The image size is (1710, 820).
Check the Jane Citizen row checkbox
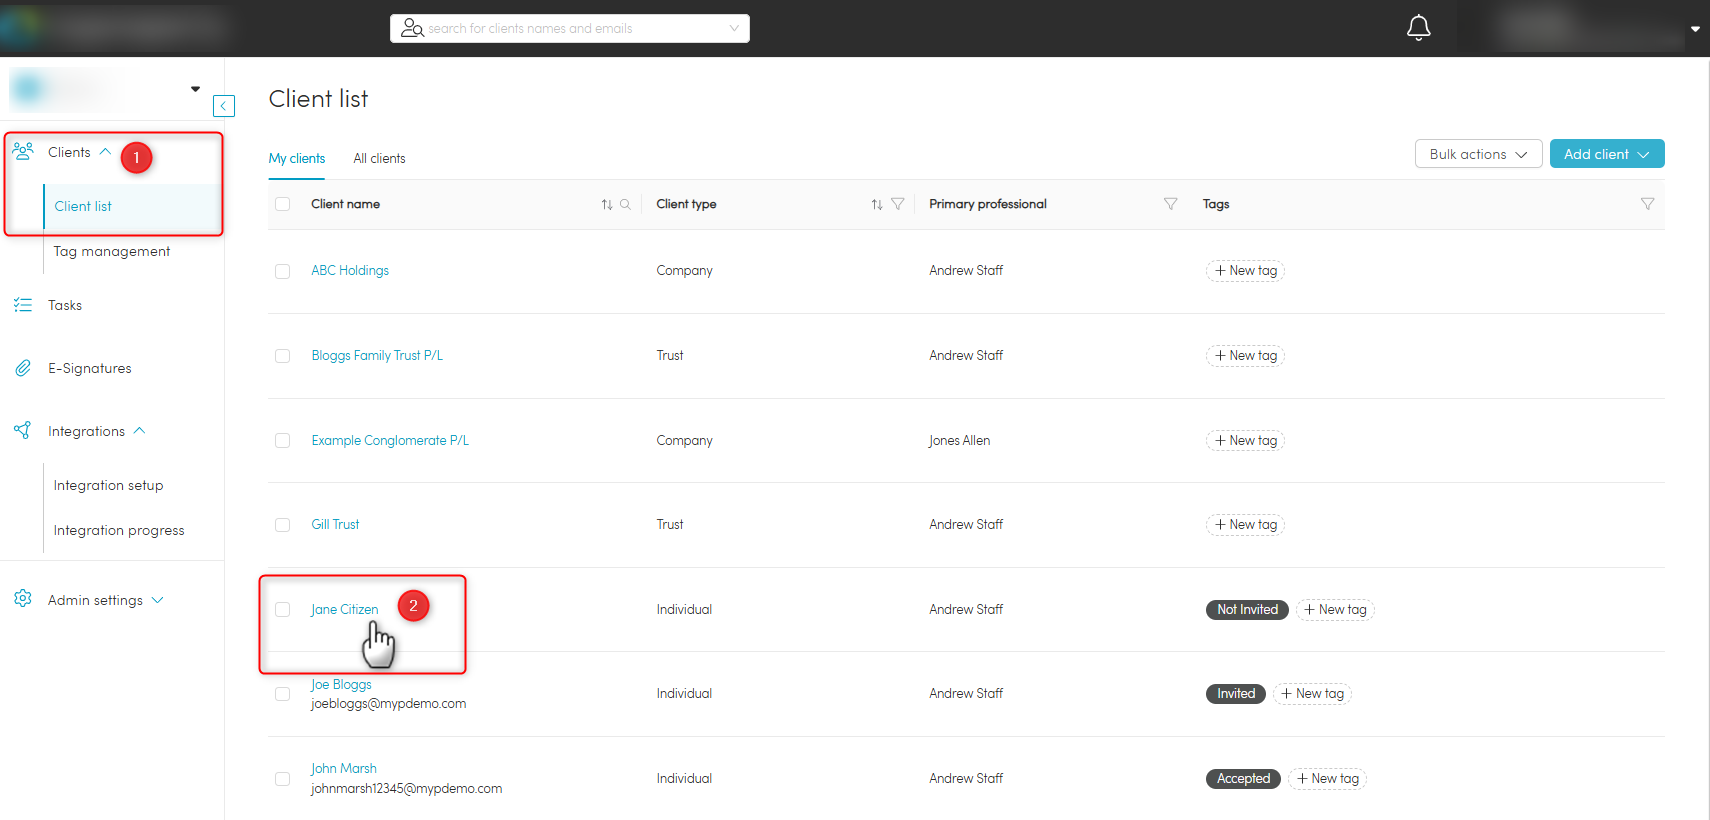tap(283, 609)
